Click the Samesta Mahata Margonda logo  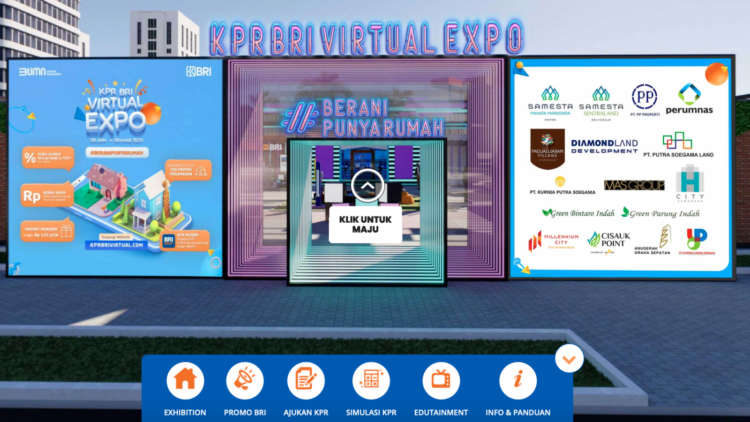[550, 103]
